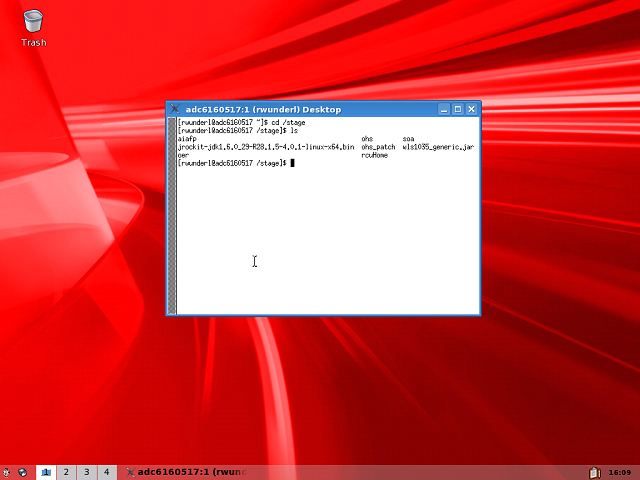
Task: Open the applications menu penguin icon
Action: (x=6, y=472)
